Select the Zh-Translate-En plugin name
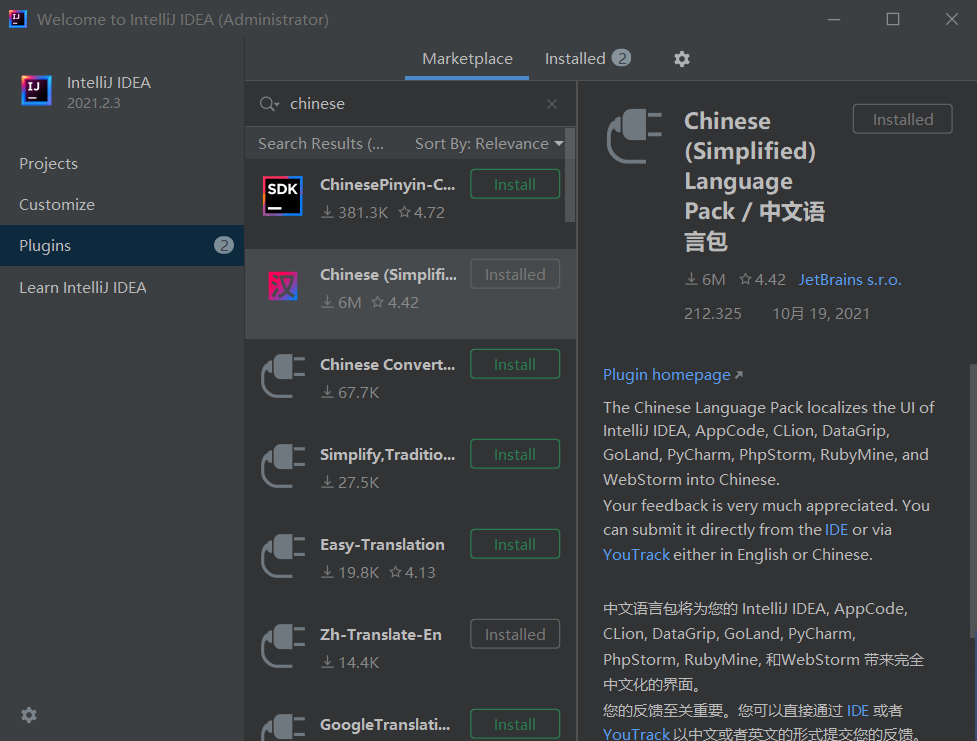 tap(381, 634)
